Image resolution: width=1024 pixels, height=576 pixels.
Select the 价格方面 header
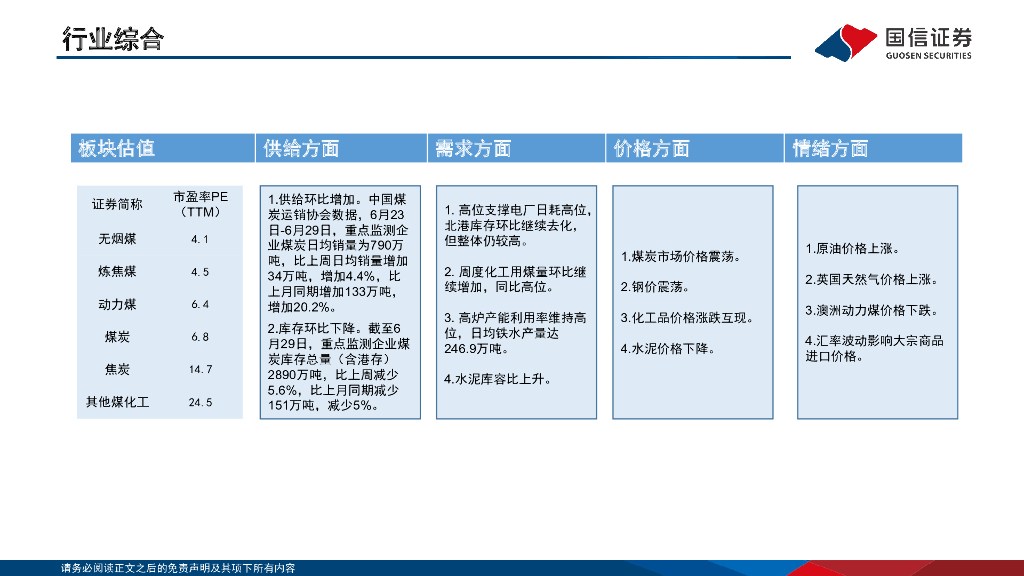point(695,148)
